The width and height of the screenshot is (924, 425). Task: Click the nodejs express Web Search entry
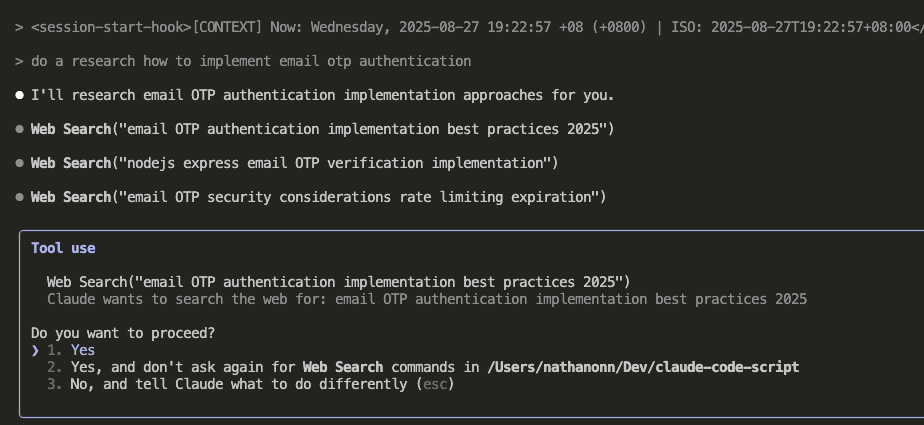pyautogui.click(x=294, y=163)
